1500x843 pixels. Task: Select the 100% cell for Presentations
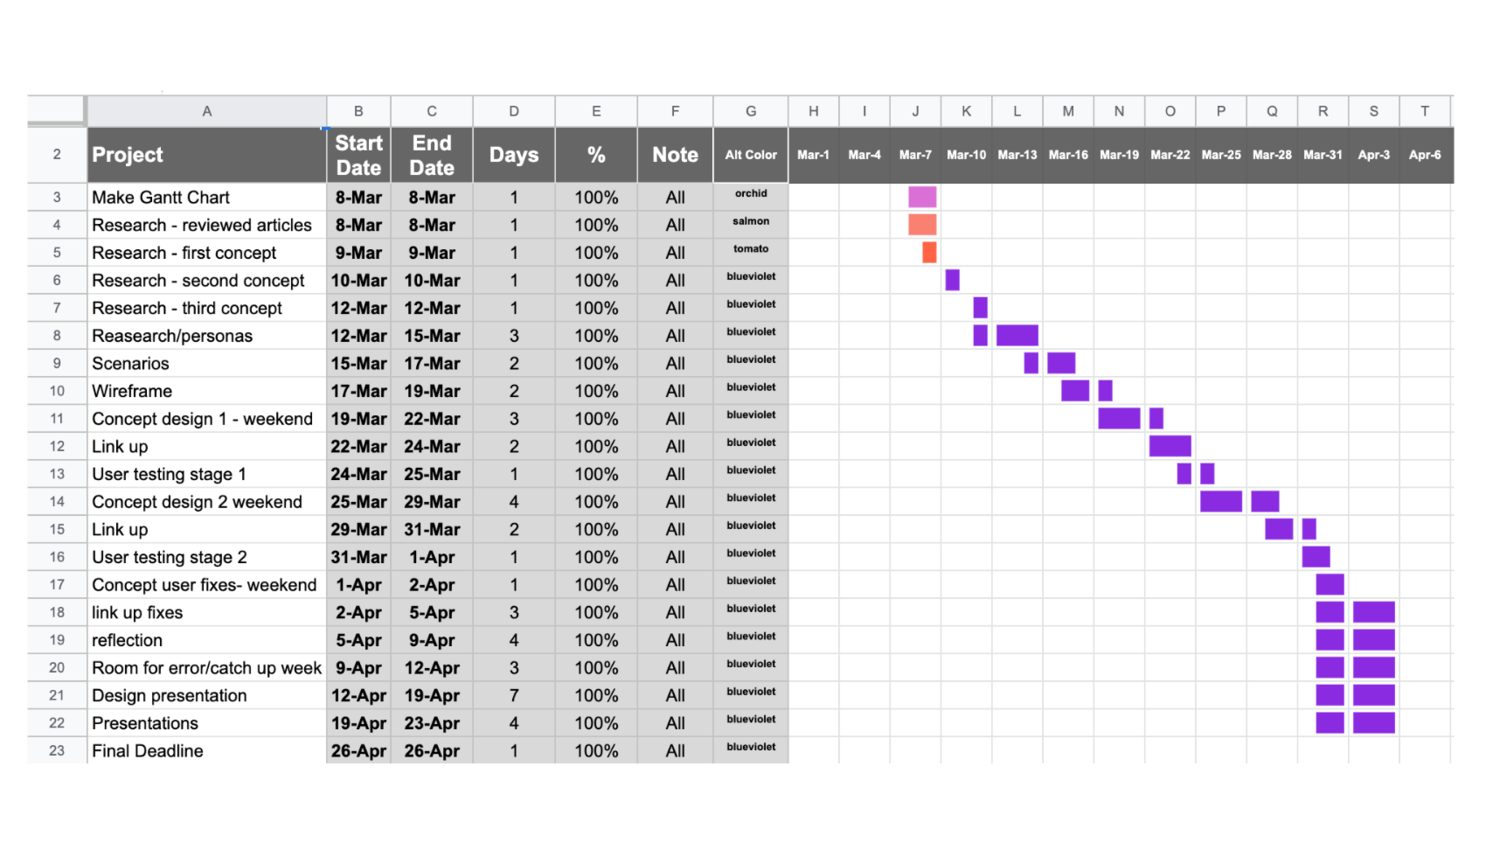(x=596, y=723)
